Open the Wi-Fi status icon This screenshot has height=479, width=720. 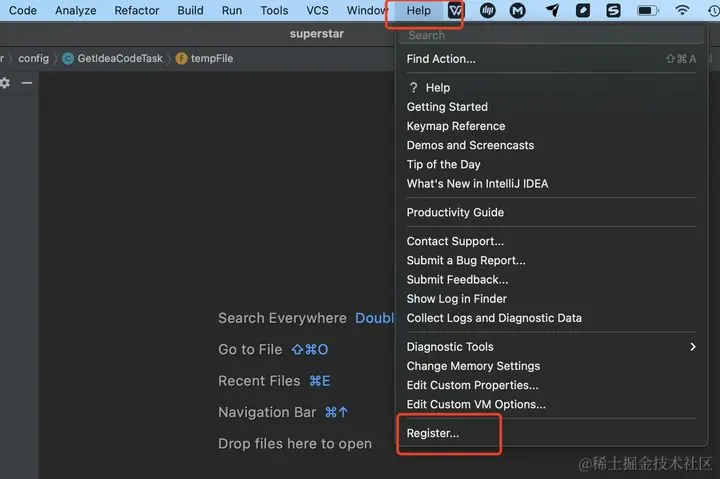[682, 10]
